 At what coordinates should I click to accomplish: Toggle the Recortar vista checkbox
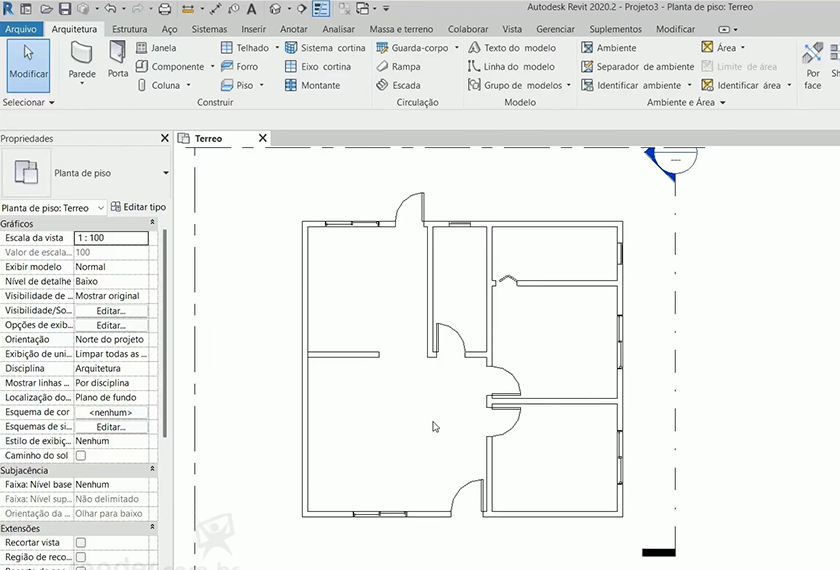[81, 542]
